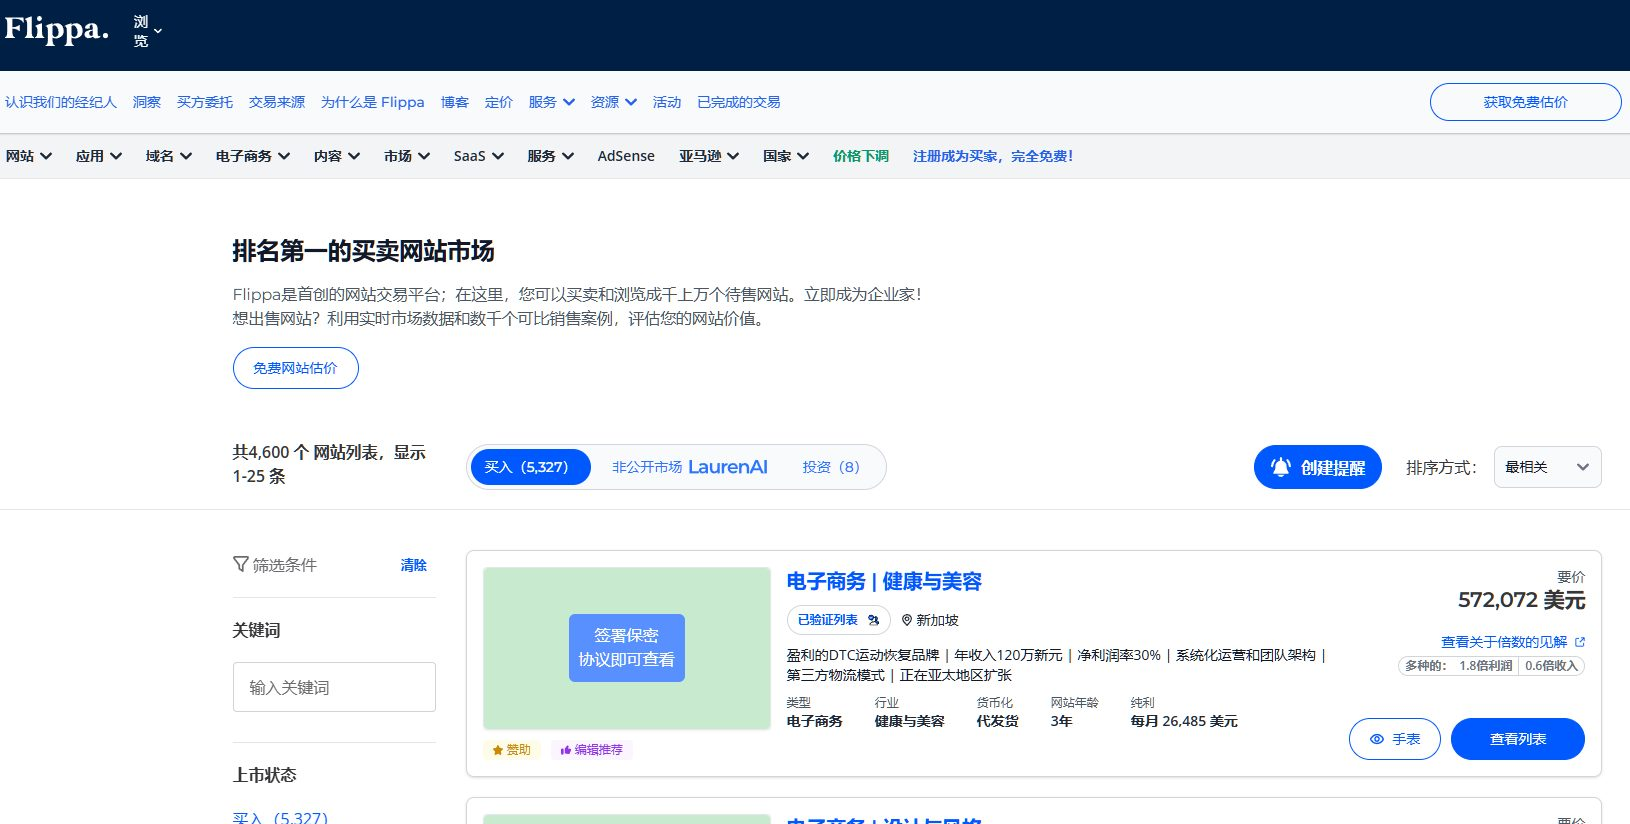Click the 0.6倍收入 multiple tag
The height and width of the screenshot is (824, 1630).
point(1551,665)
